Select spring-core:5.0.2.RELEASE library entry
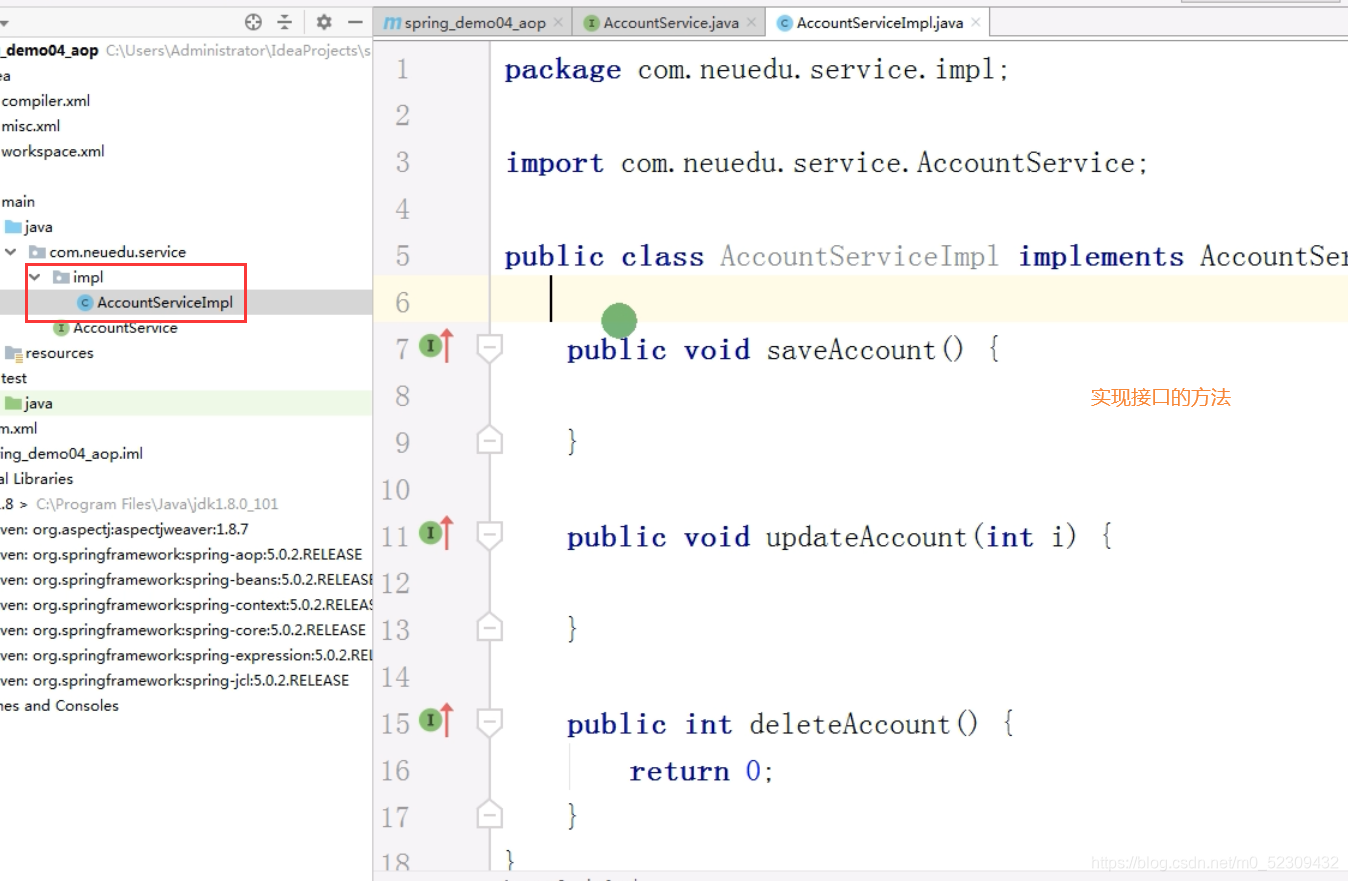The width and height of the screenshot is (1348, 881). tap(183, 630)
